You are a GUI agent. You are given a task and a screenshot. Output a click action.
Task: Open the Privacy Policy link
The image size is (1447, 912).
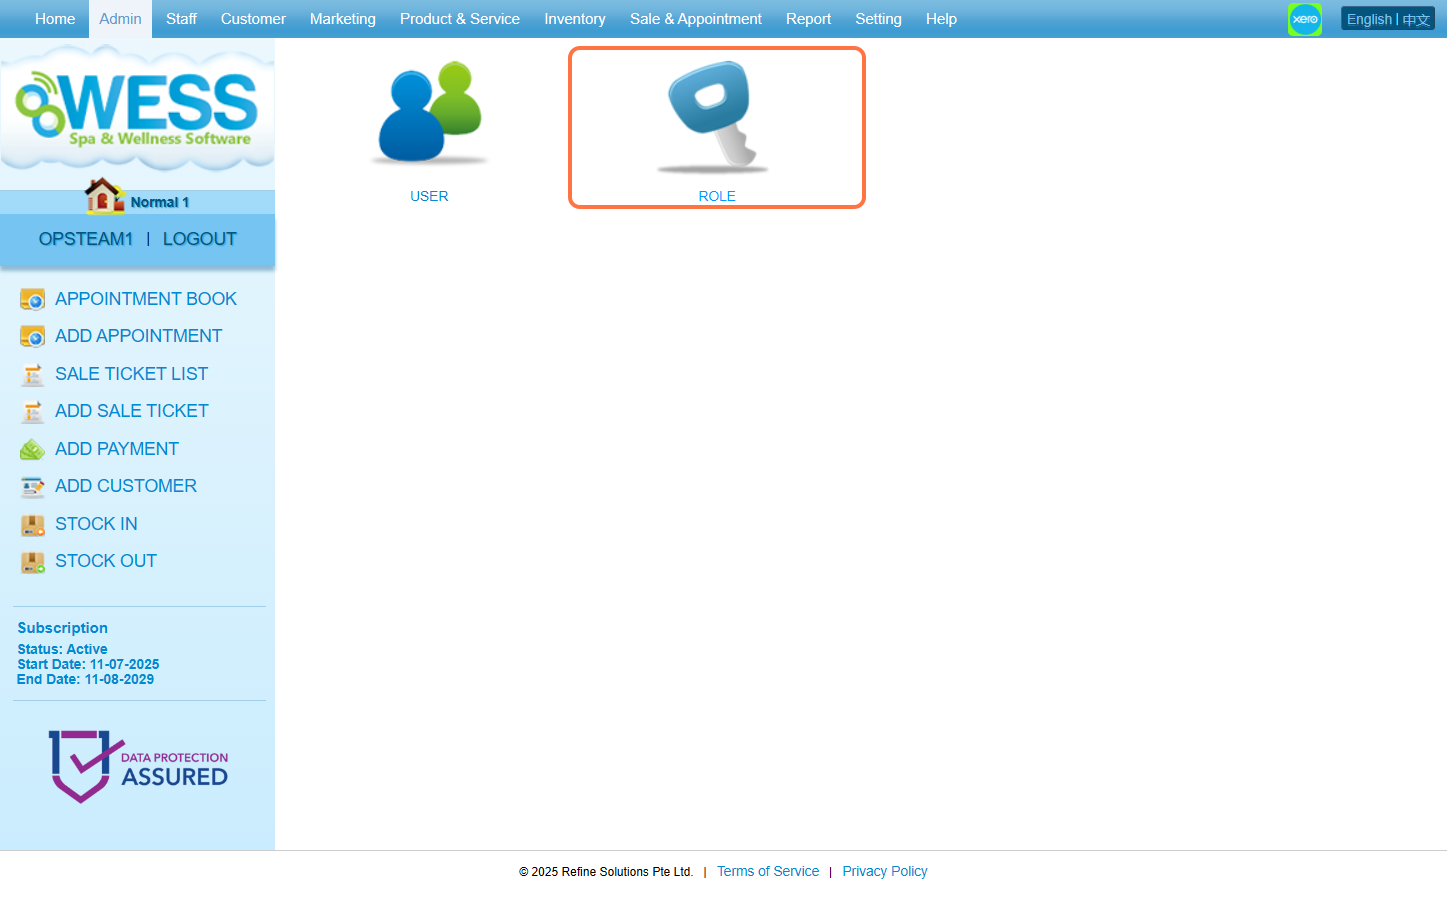point(884,871)
